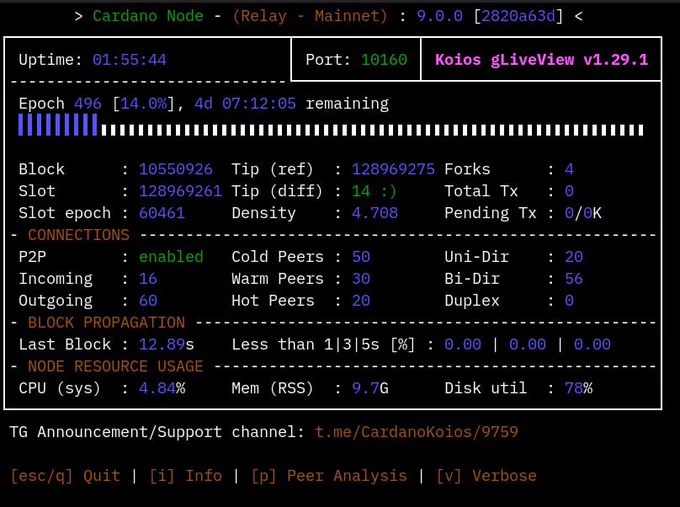Click the Slot epoch value 60461
This screenshot has height=507, width=680.
tap(162, 213)
